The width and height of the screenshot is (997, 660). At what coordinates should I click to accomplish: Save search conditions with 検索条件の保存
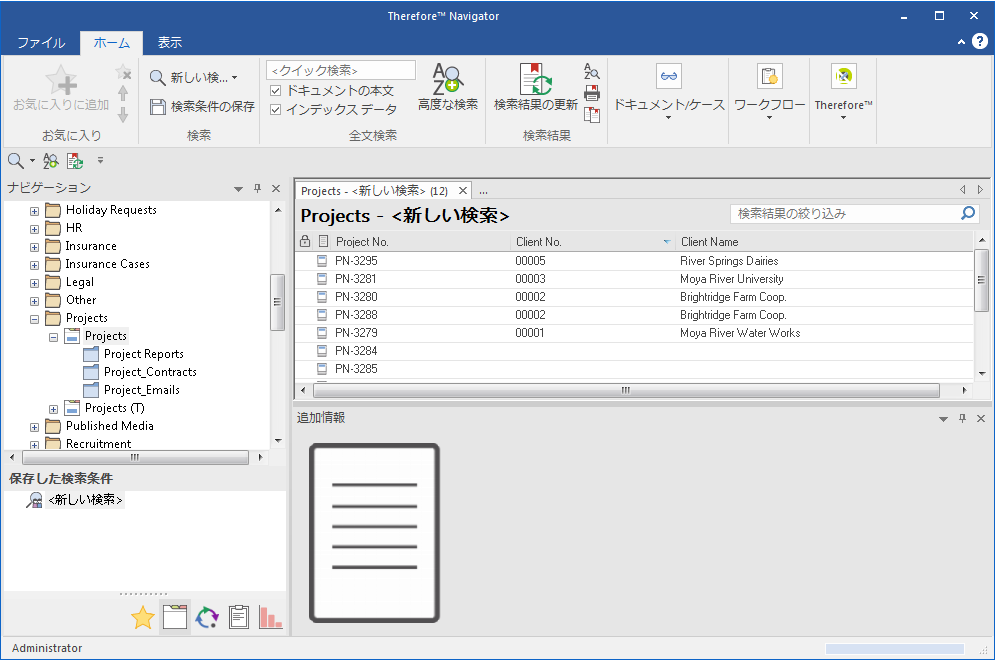pyautogui.click(x=202, y=106)
